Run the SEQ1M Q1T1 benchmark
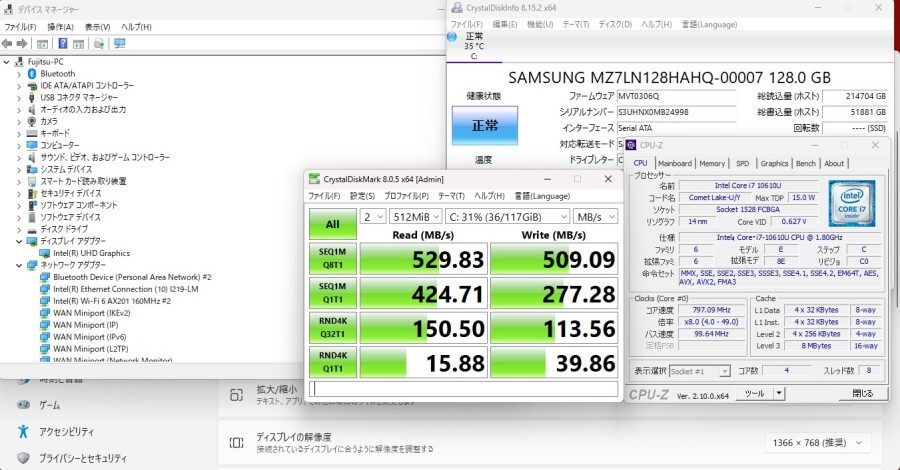The image size is (900, 470). pyautogui.click(x=333, y=293)
